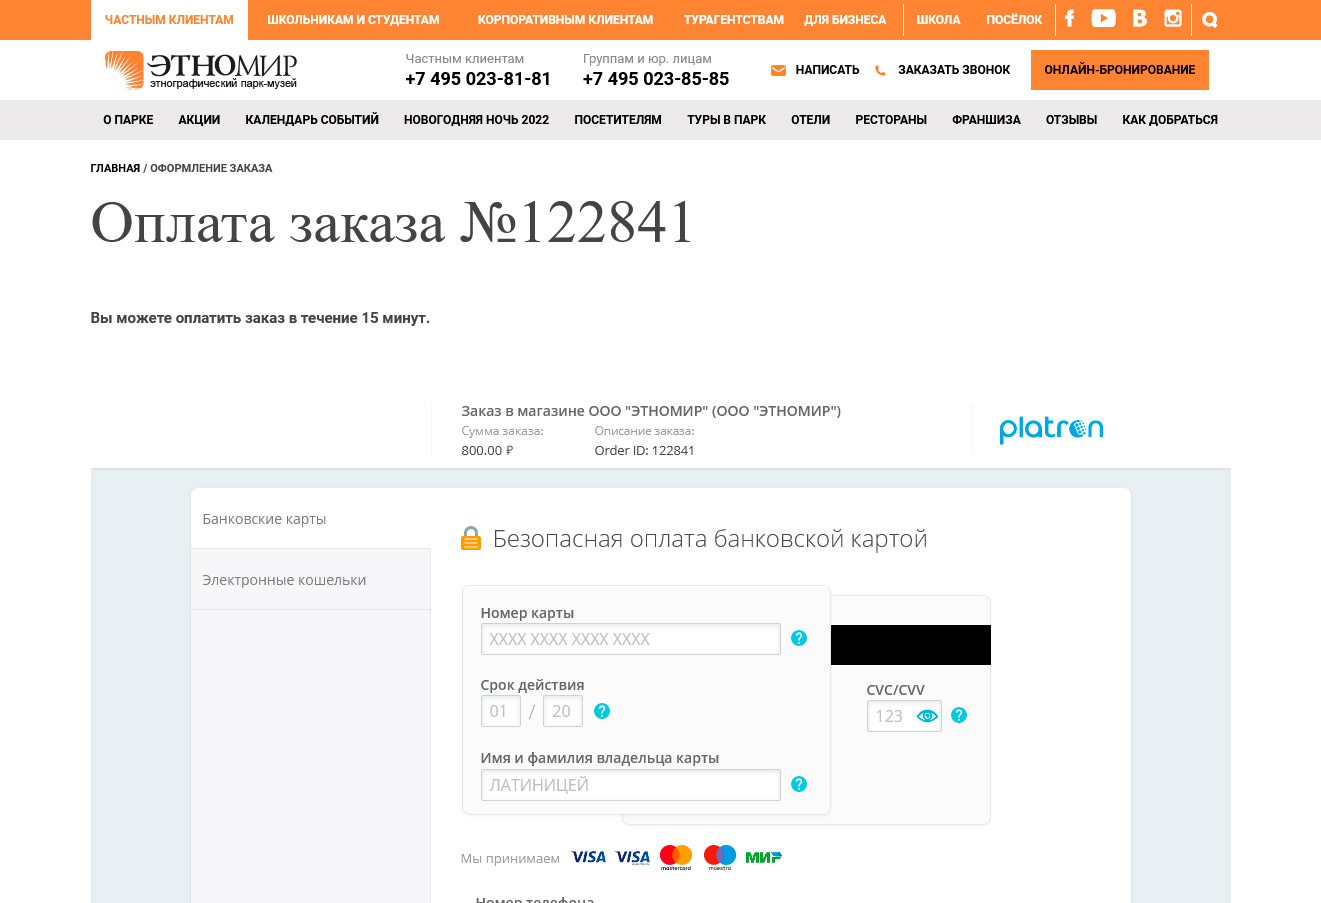Open the Посёлок link
1321x903 pixels.
point(1014,20)
